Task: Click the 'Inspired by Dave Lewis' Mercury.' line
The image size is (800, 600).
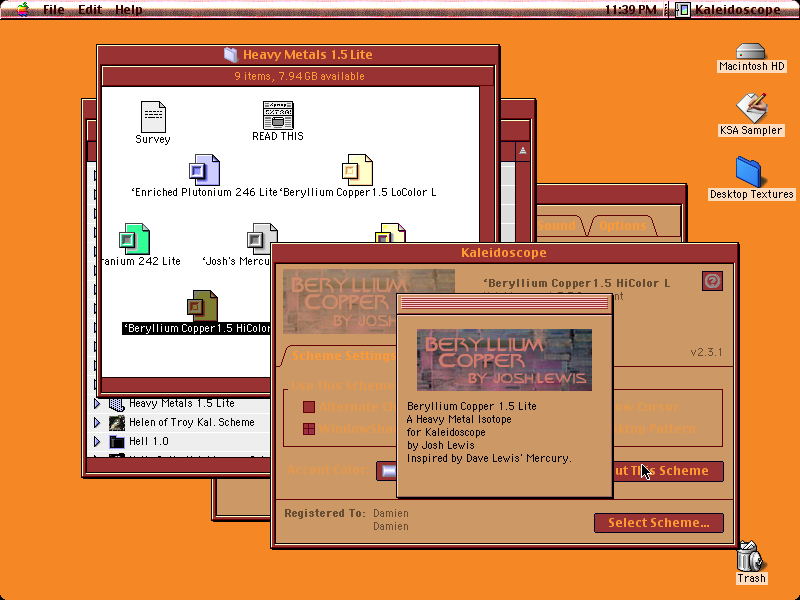Action: [489, 458]
